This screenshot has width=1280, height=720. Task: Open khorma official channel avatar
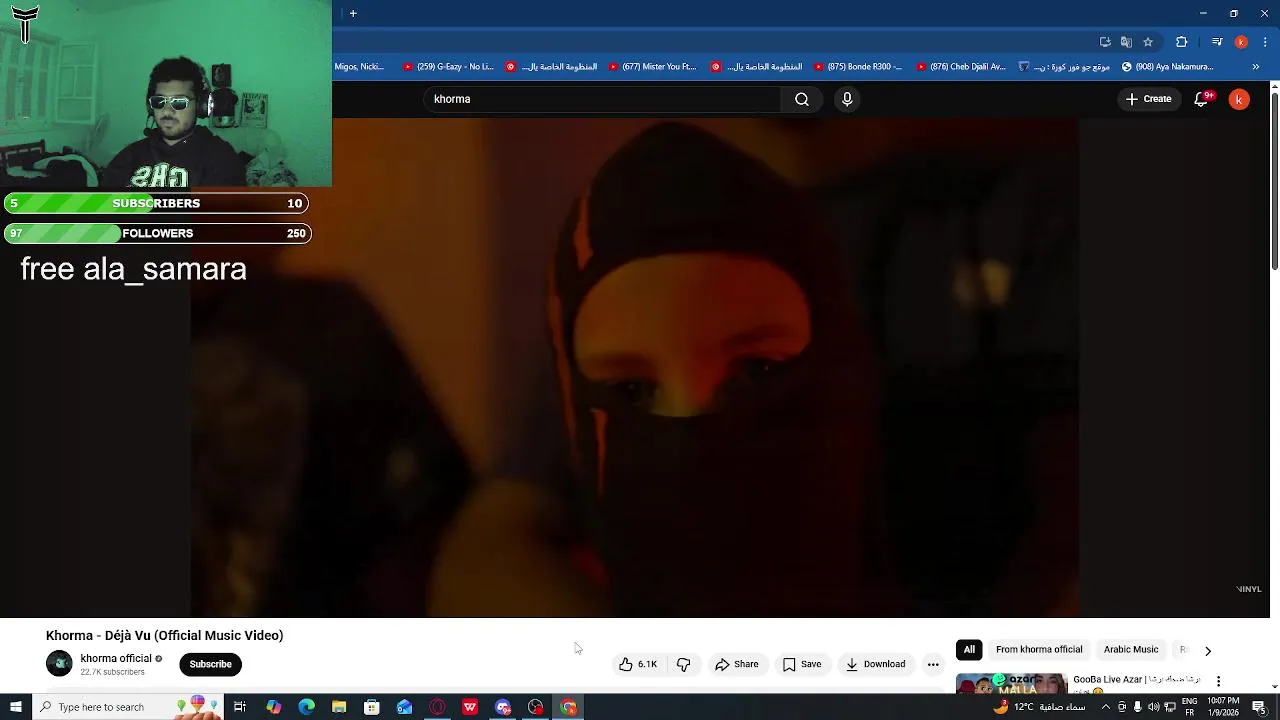(x=59, y=664)
